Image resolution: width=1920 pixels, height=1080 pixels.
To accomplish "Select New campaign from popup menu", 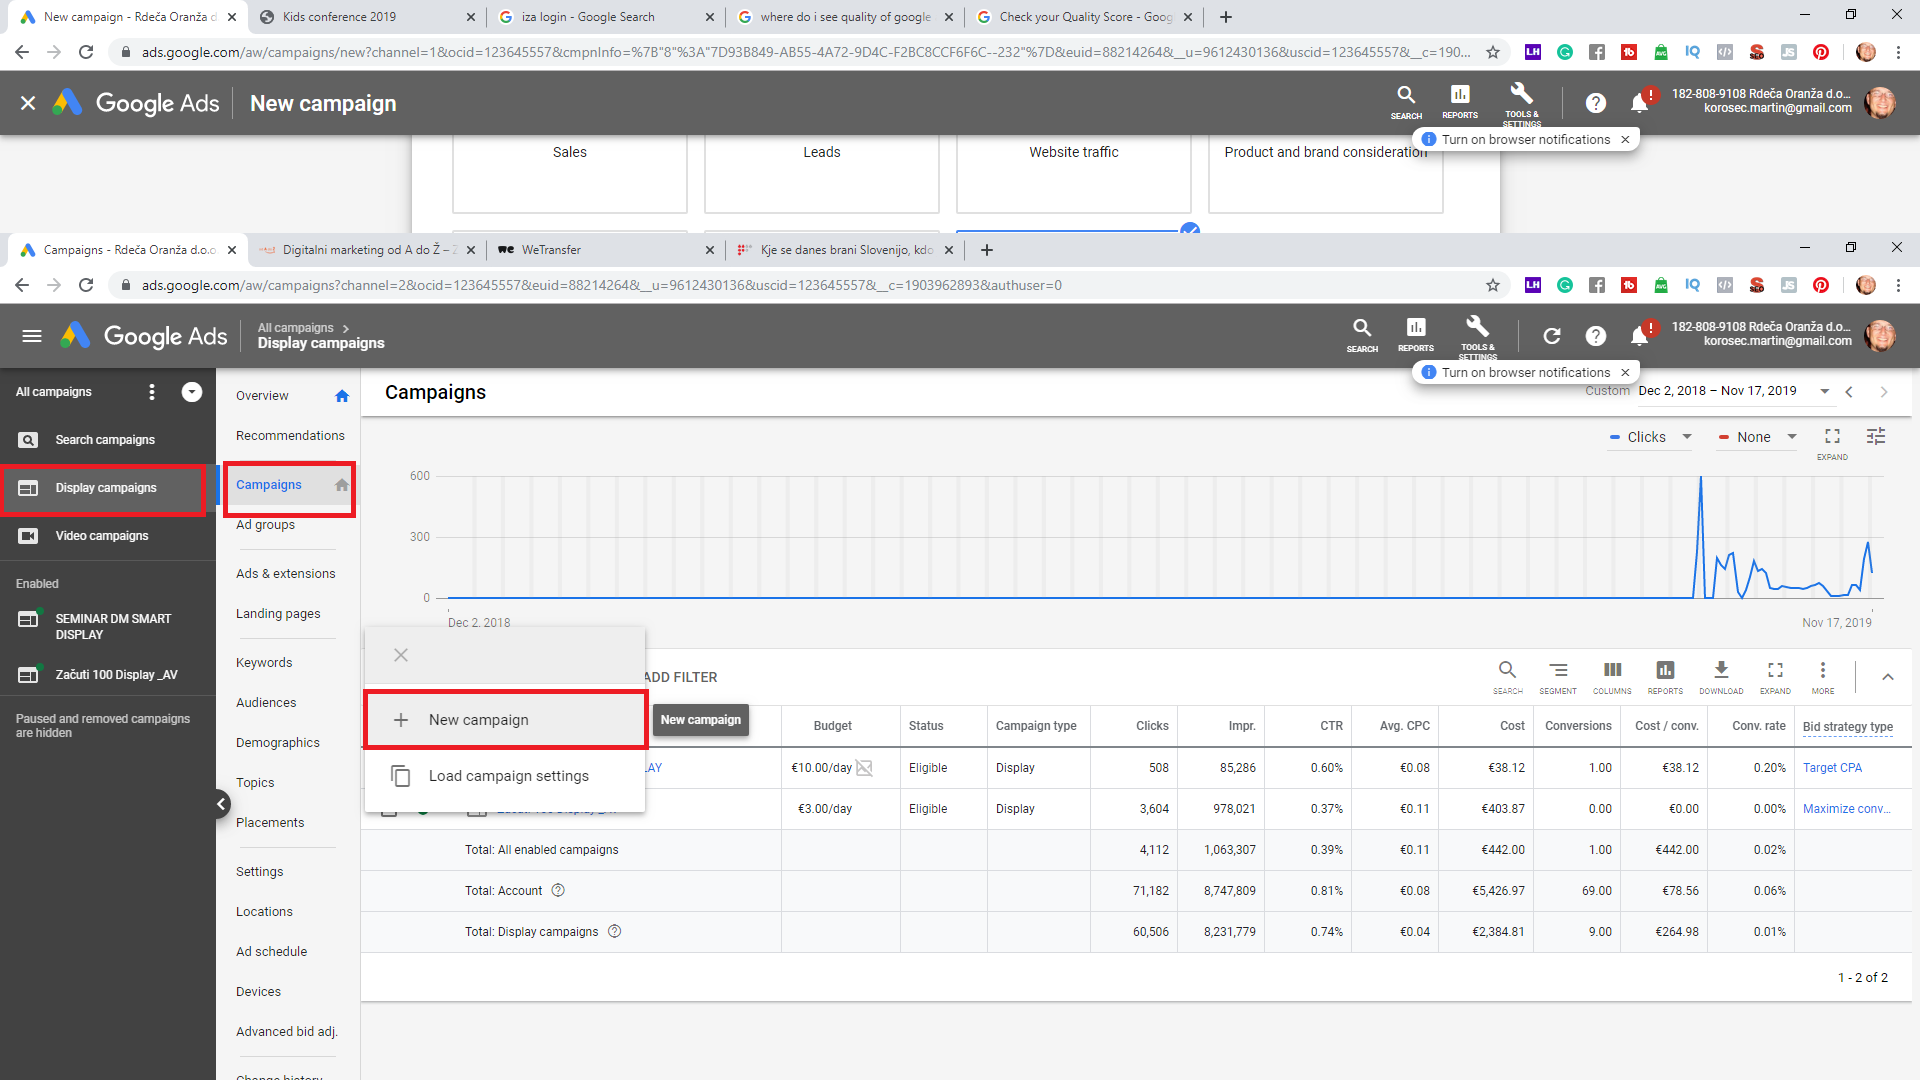I will click(x=478, y=720).
